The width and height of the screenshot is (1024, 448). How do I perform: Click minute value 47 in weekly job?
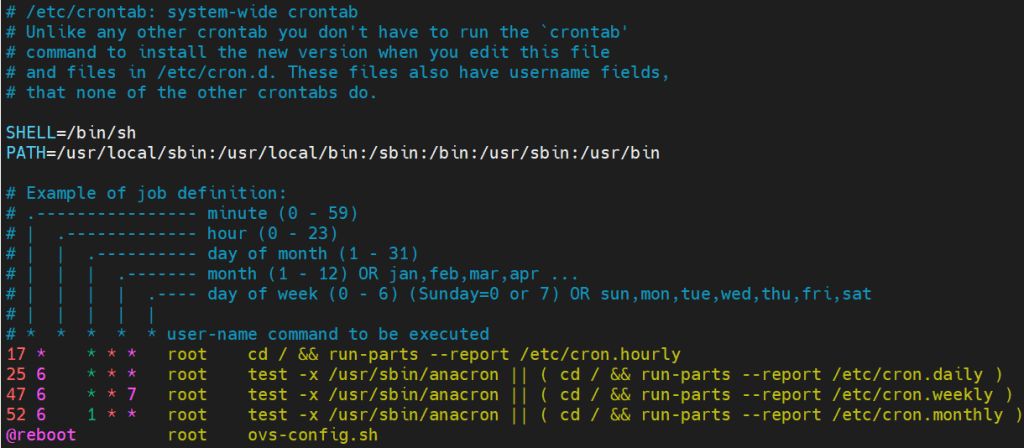click(16, 394)
